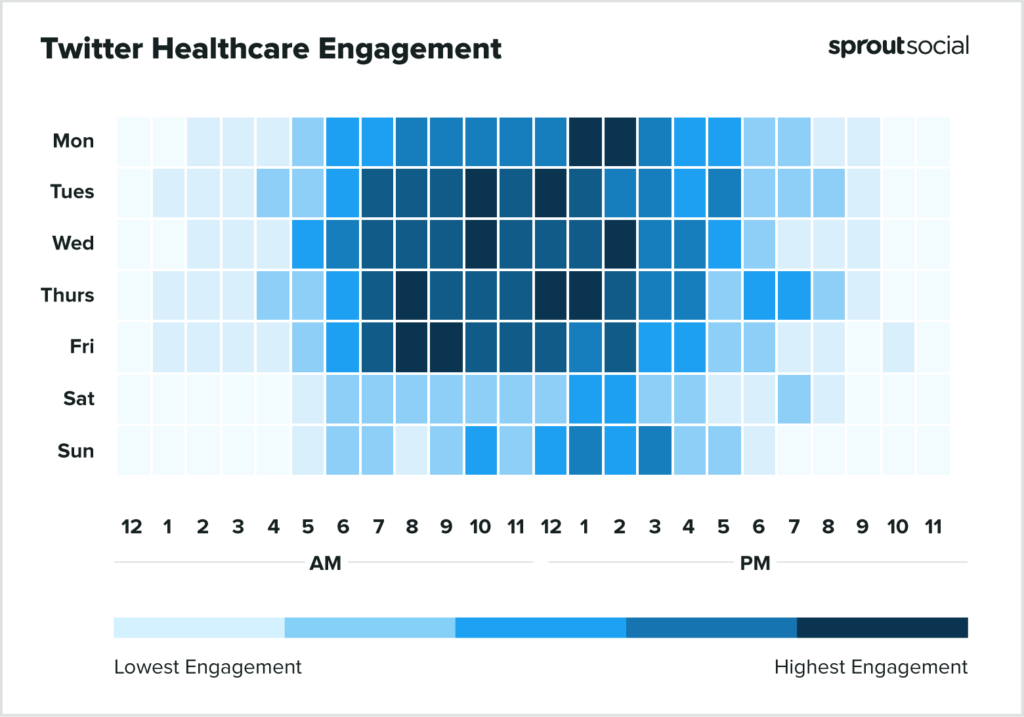Image resolution: width=1024 pixels, height=717 pixels.
Task: Click the PM axis label
Action: [x=755, y=564]
